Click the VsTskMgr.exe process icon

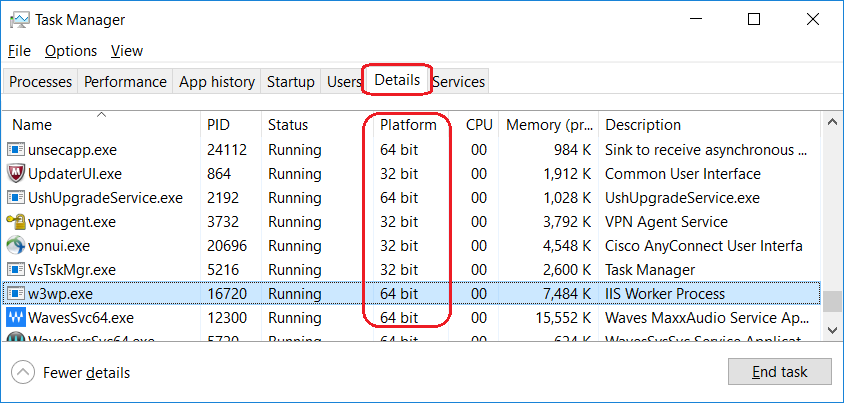click(16, 270)
